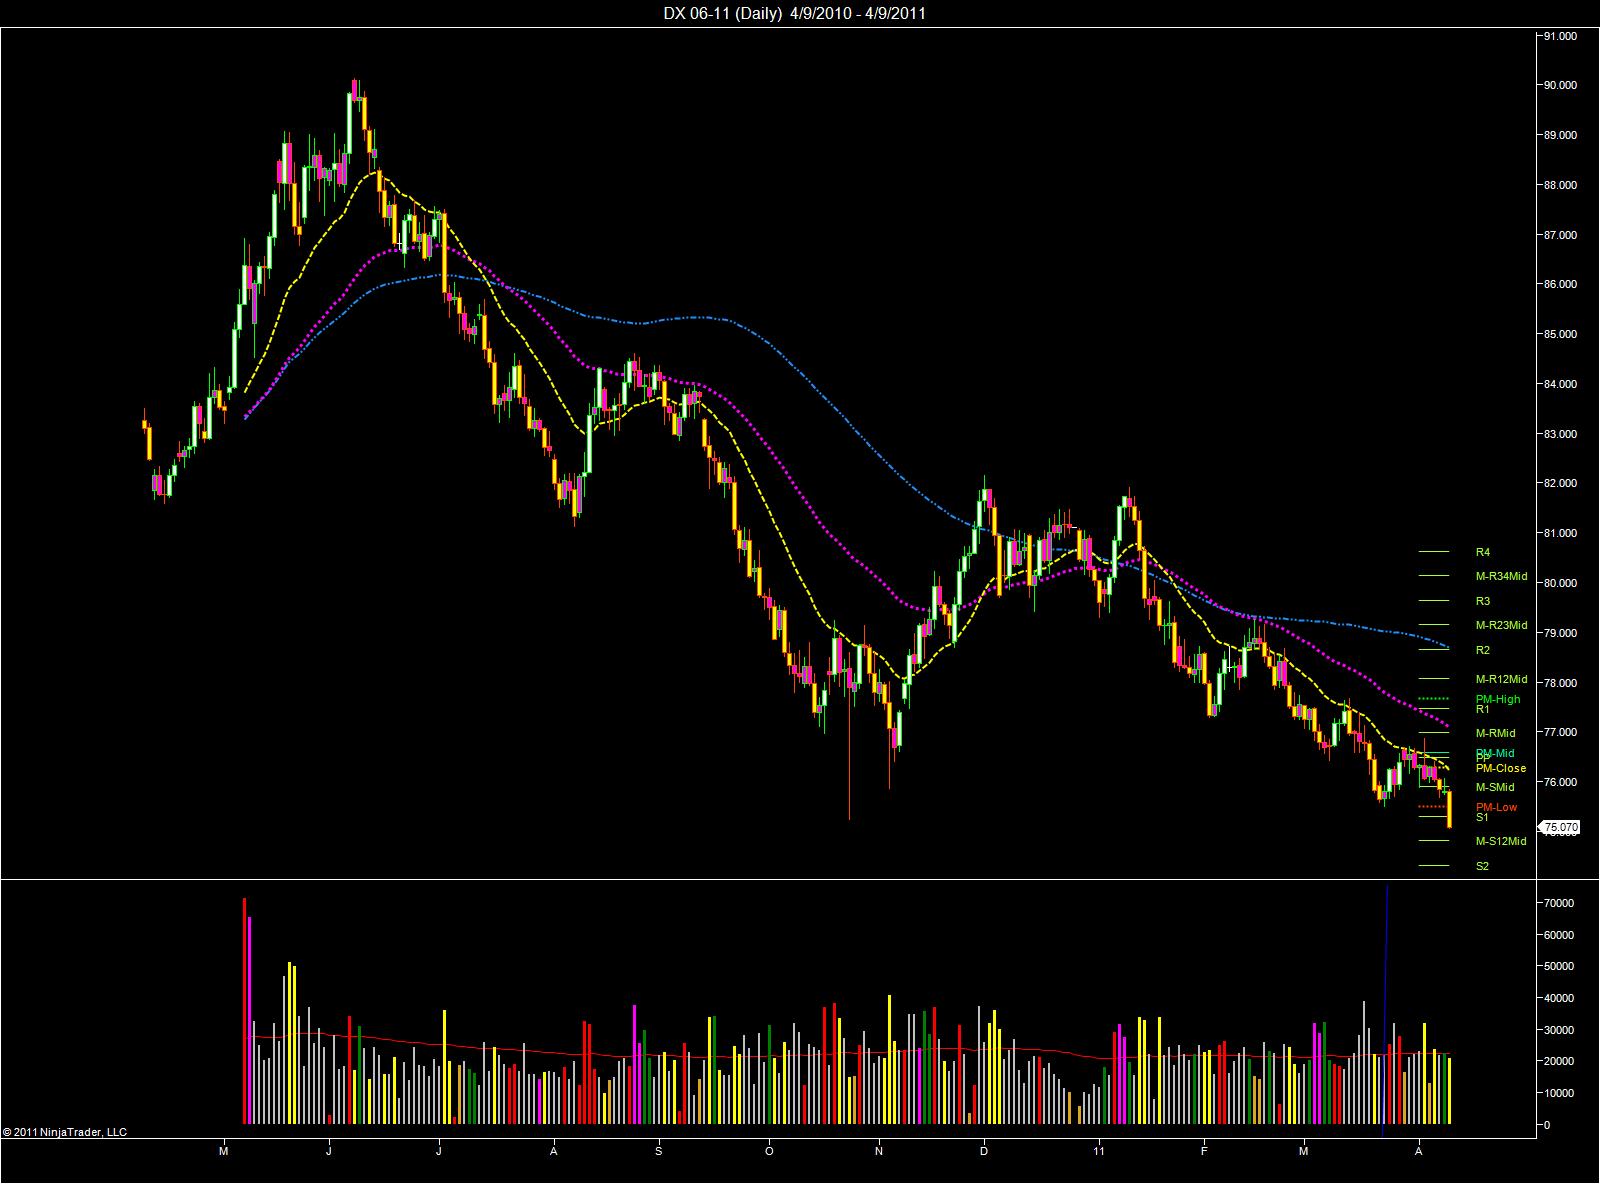This screenshot has width=1600, height=1184.
Task: Select 79.000 on the price scale
Action: (1561, 633)
